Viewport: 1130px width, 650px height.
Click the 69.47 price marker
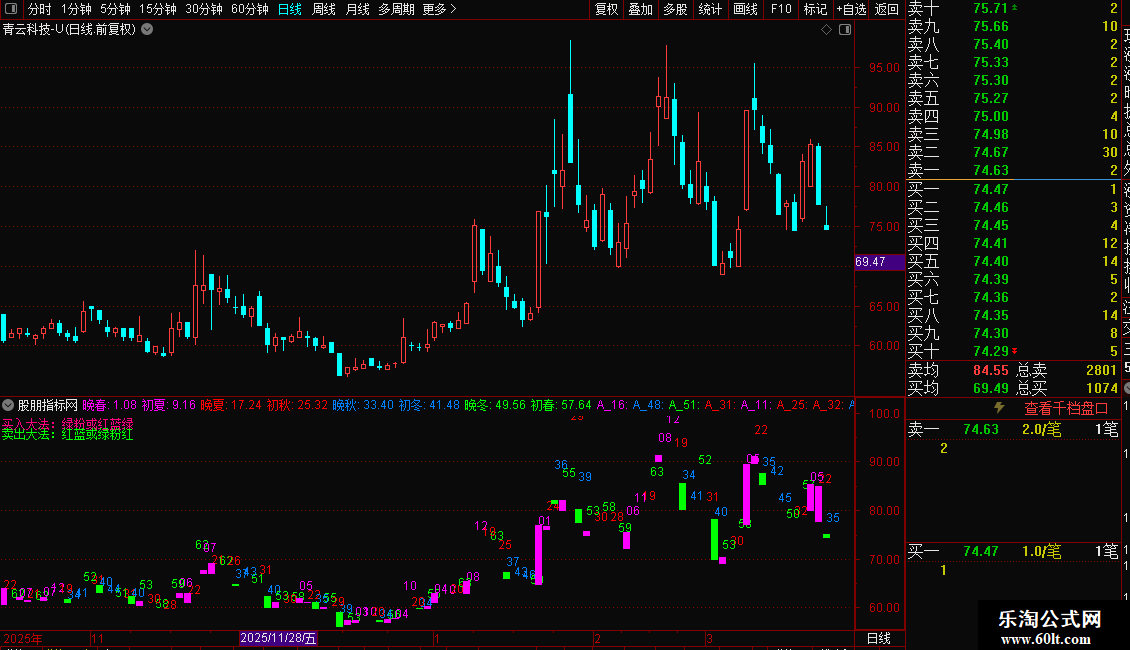click(879, 262)
